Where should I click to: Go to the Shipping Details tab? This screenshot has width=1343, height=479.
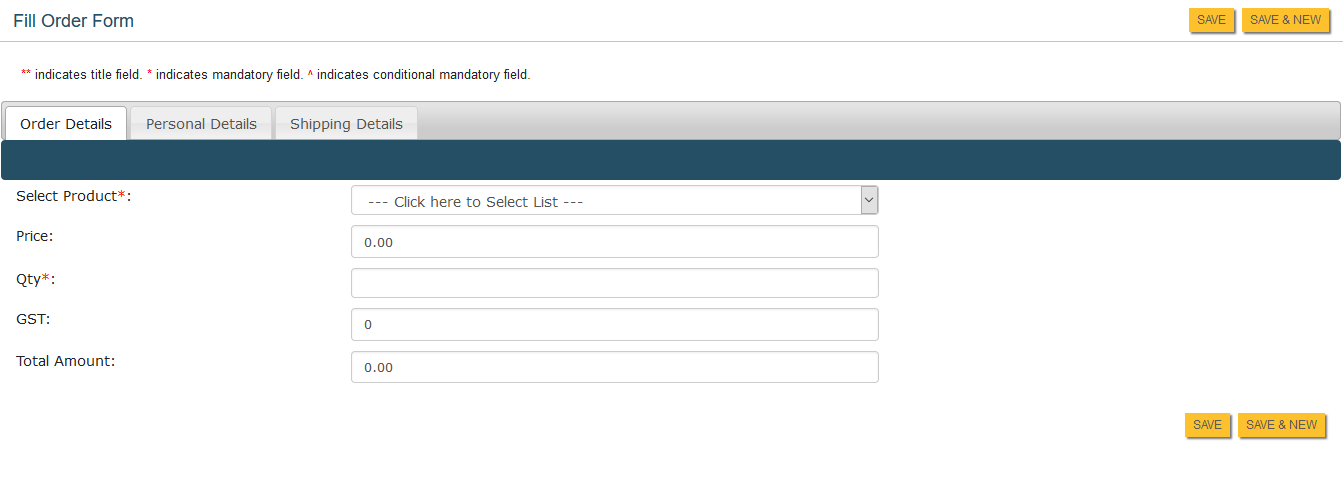click(346, 124)
